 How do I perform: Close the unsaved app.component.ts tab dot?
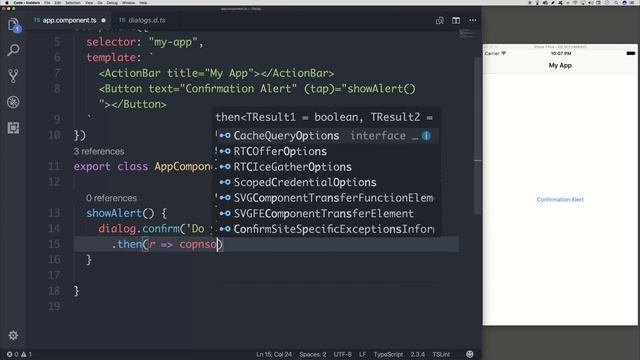[x=104, y=20]
